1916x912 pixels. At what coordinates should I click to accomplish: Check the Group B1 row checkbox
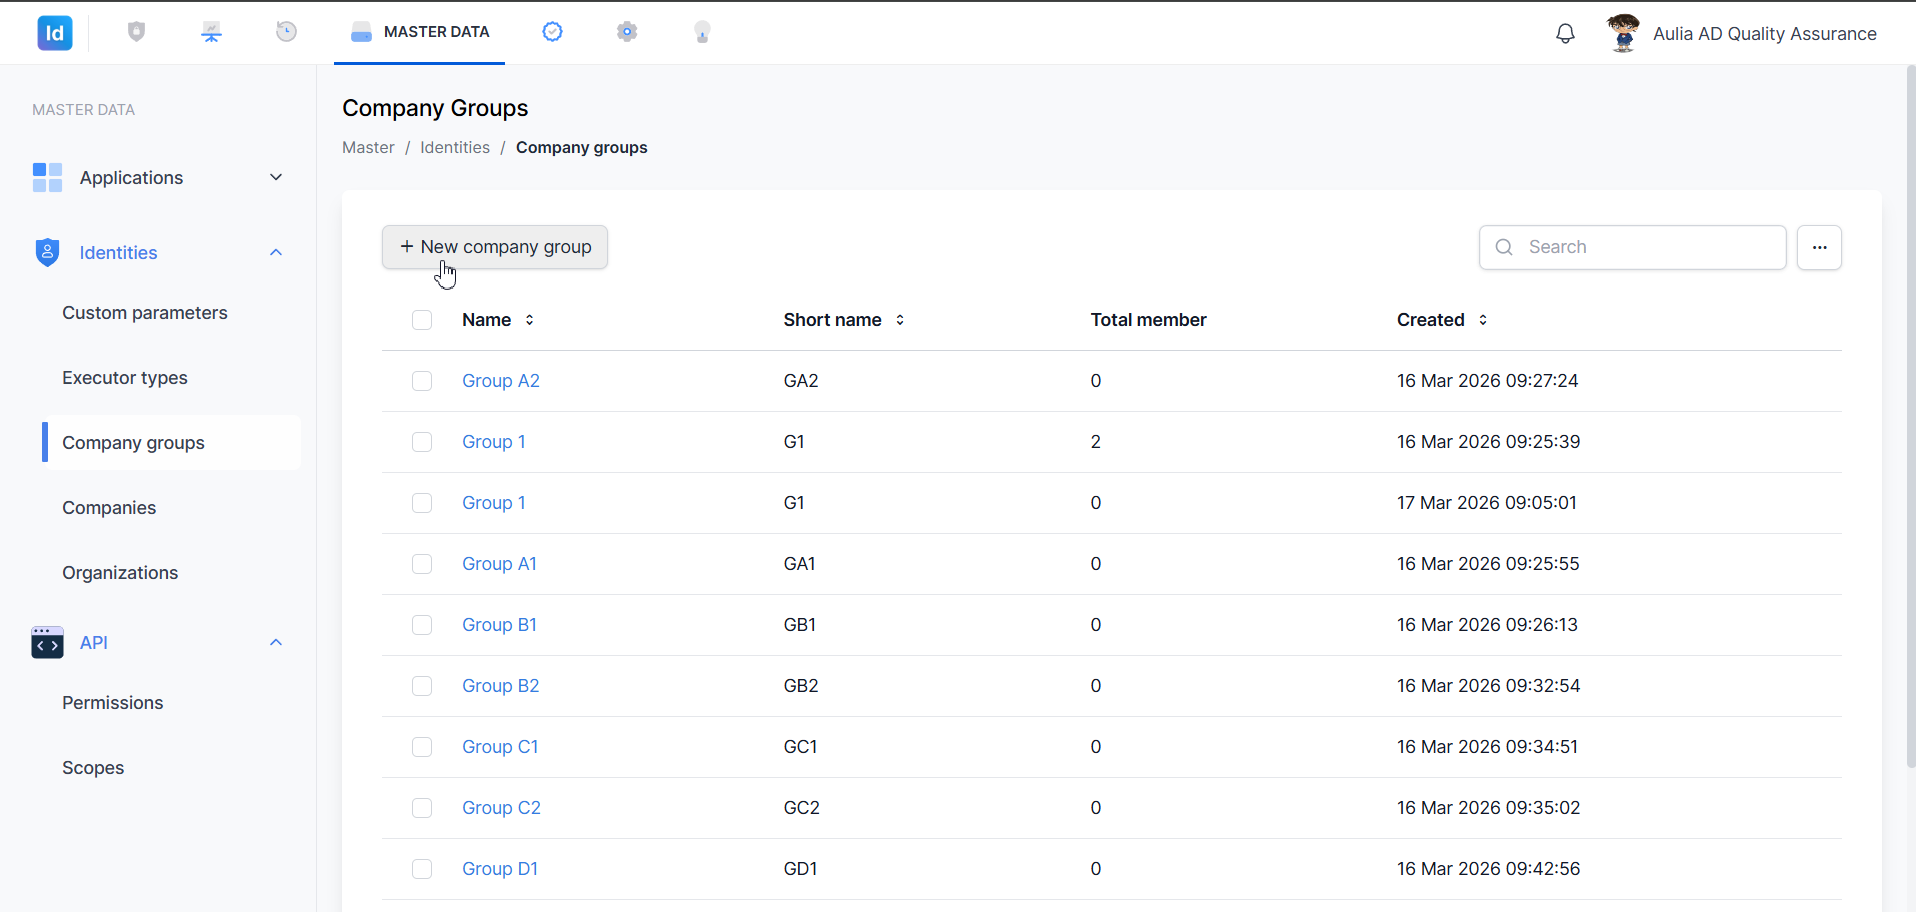click(422, 625)
